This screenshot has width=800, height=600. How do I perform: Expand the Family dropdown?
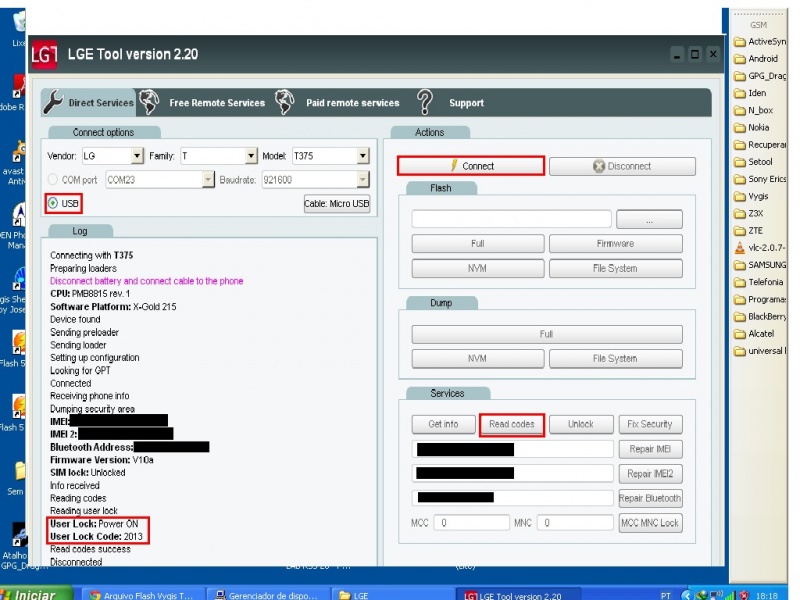(x=251, y=156)
